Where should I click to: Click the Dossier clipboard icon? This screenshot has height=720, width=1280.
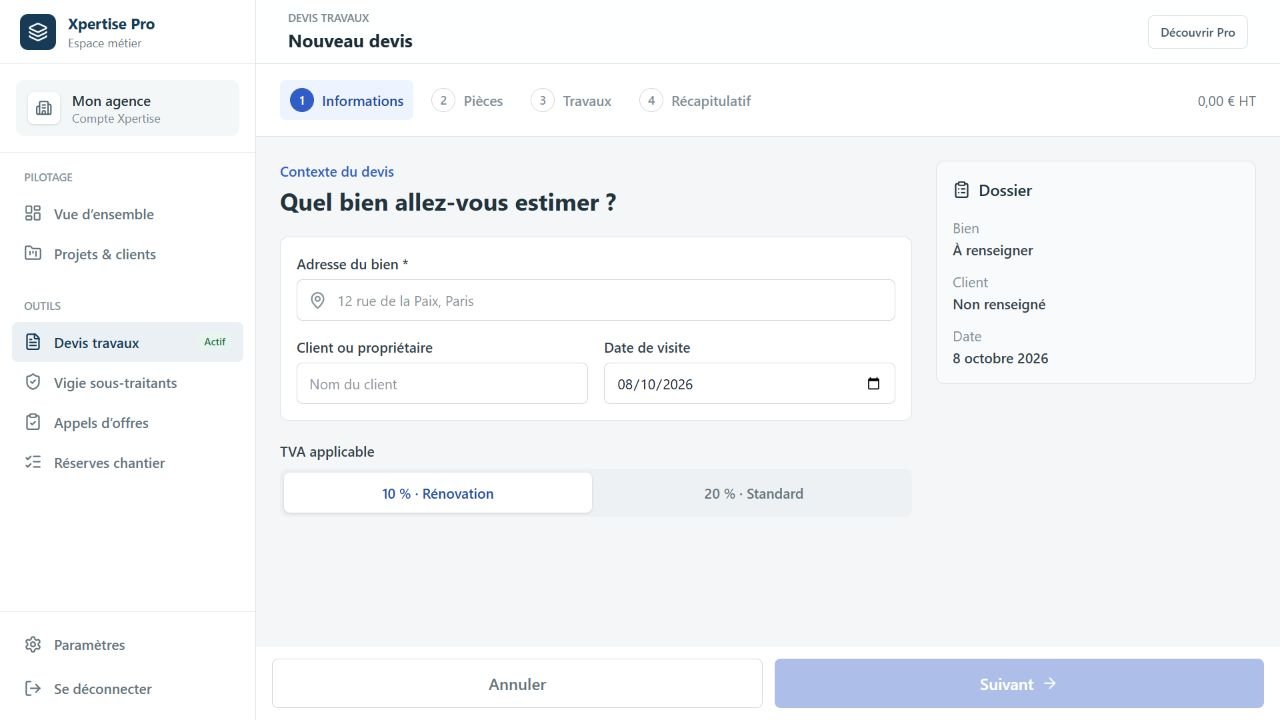pyautogui.click(x=962, y=190)
